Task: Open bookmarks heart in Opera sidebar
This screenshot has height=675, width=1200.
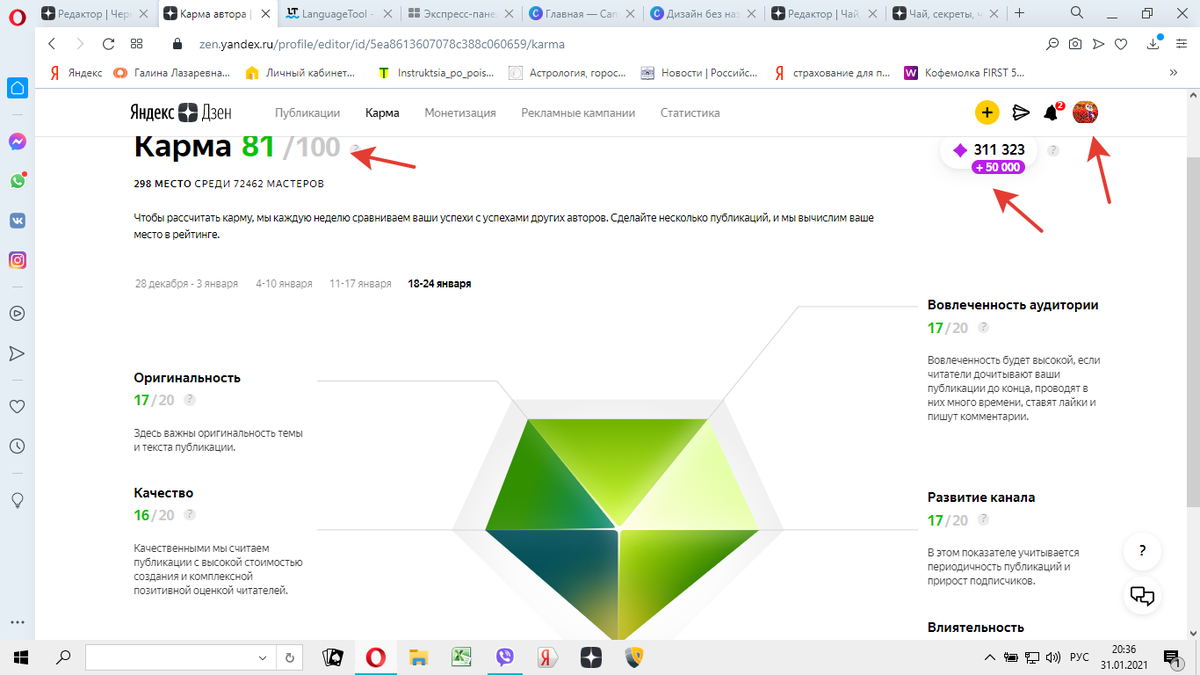Action: (x=17, y=406)
